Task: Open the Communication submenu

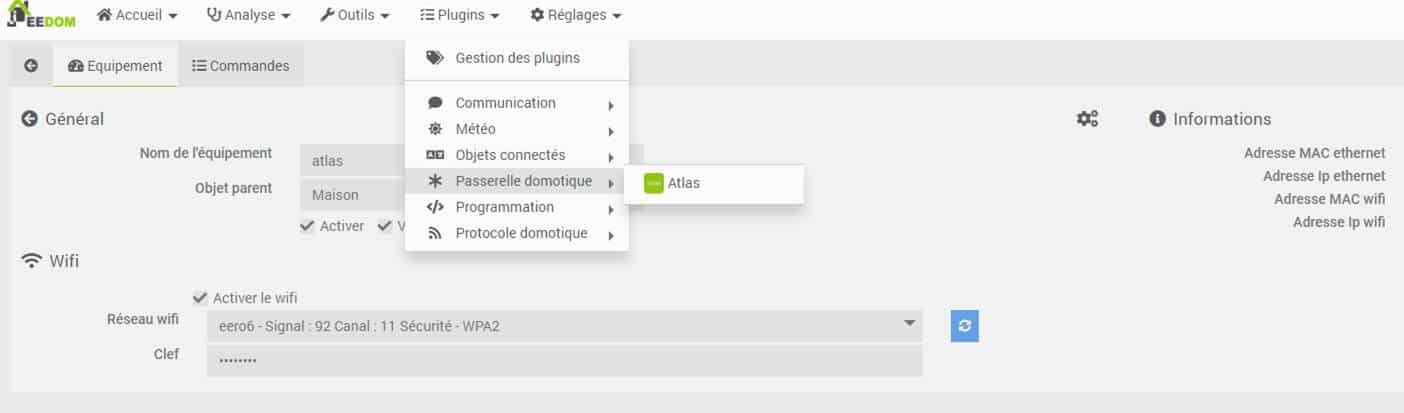Action: [x=517, y=103]
